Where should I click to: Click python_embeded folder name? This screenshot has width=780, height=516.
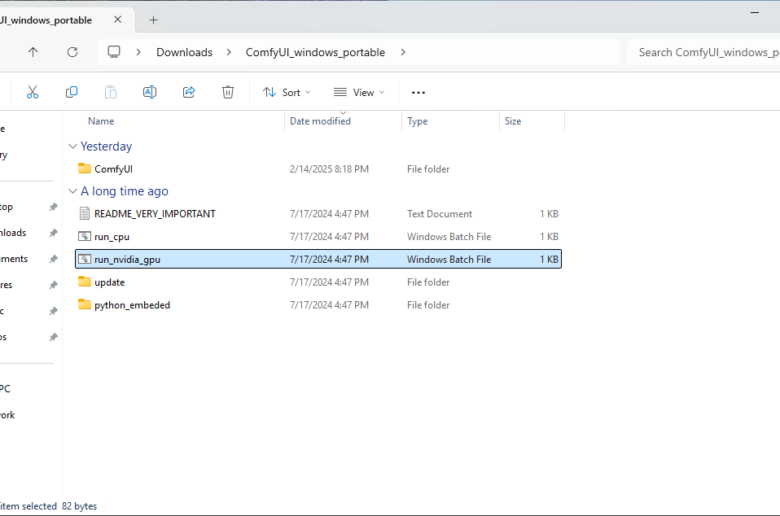point(132,305)
